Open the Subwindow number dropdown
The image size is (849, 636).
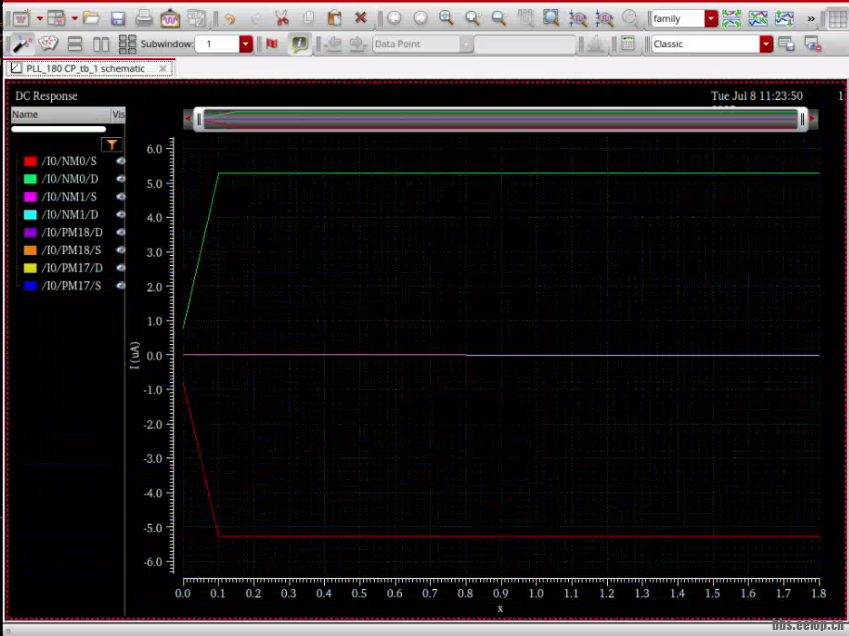246,44
